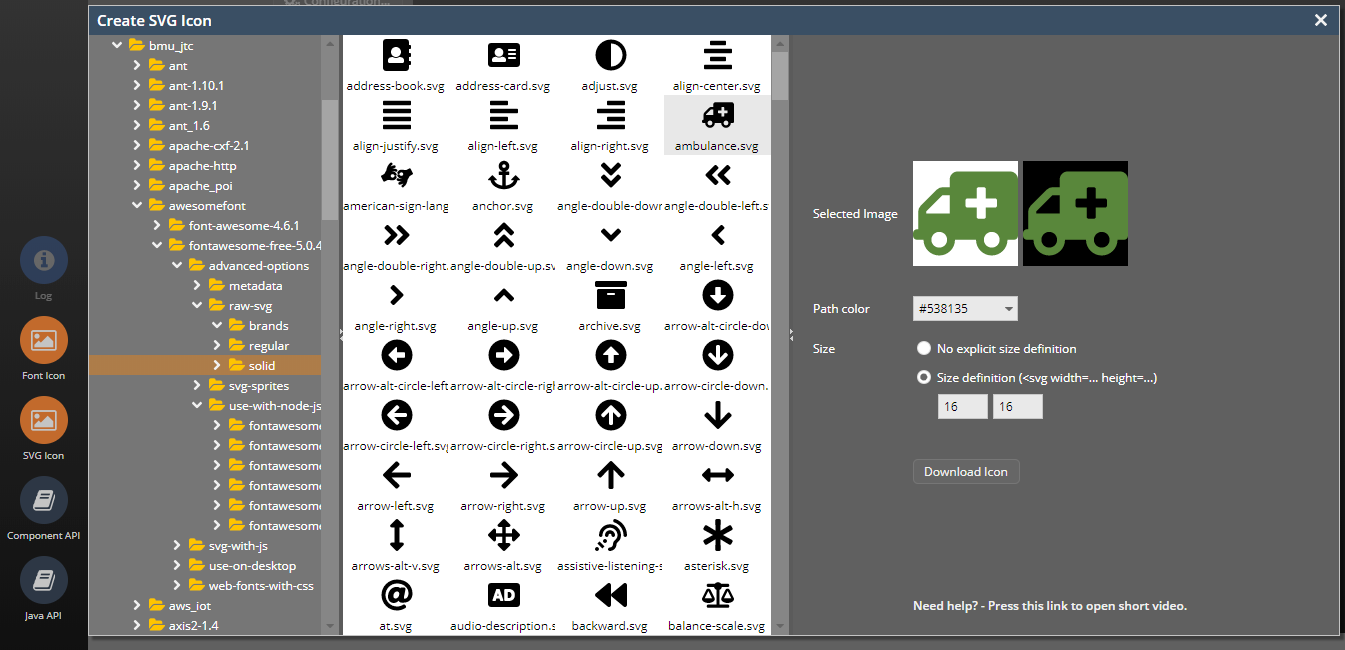Screen dimensions: 1345x650
Task: Pick the archive.svg box icon
Action: click(x=610, y=296)
